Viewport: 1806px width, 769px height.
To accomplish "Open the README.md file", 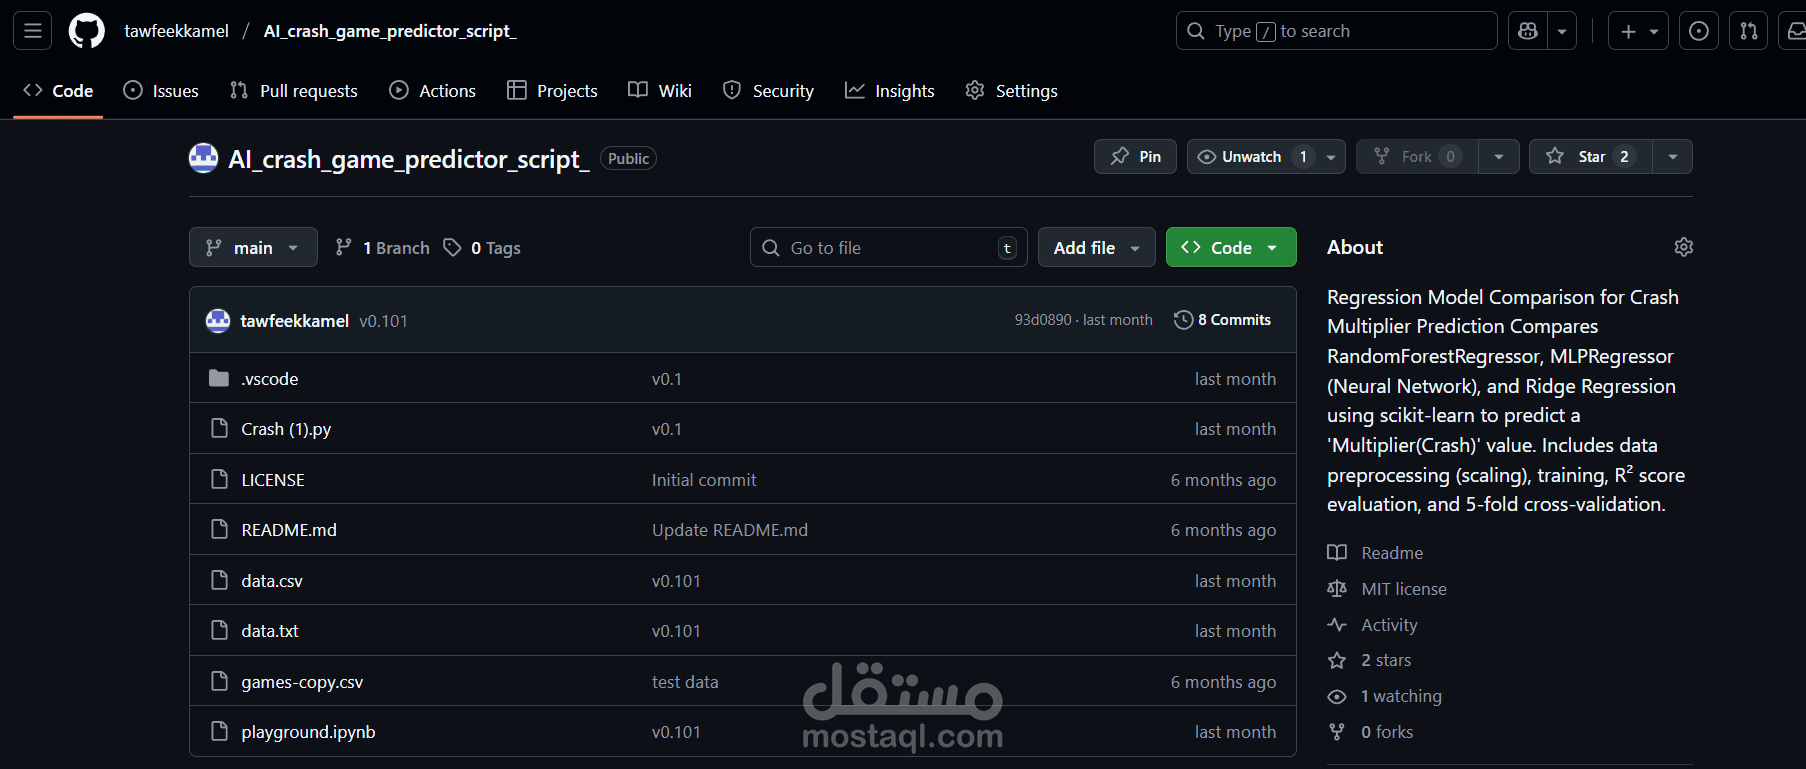I will (x=289, y=530).
